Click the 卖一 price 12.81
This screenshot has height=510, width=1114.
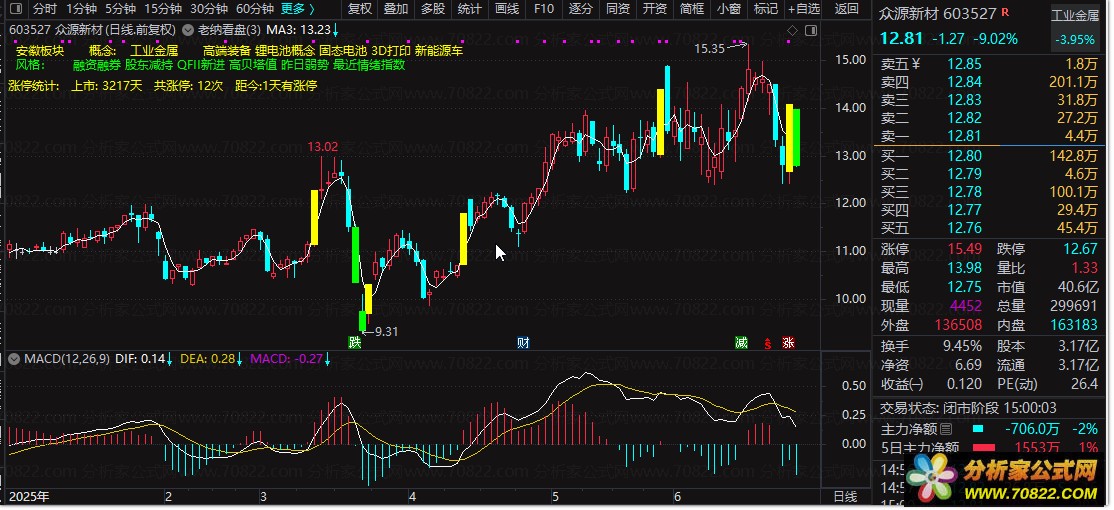tap(965, 136)
